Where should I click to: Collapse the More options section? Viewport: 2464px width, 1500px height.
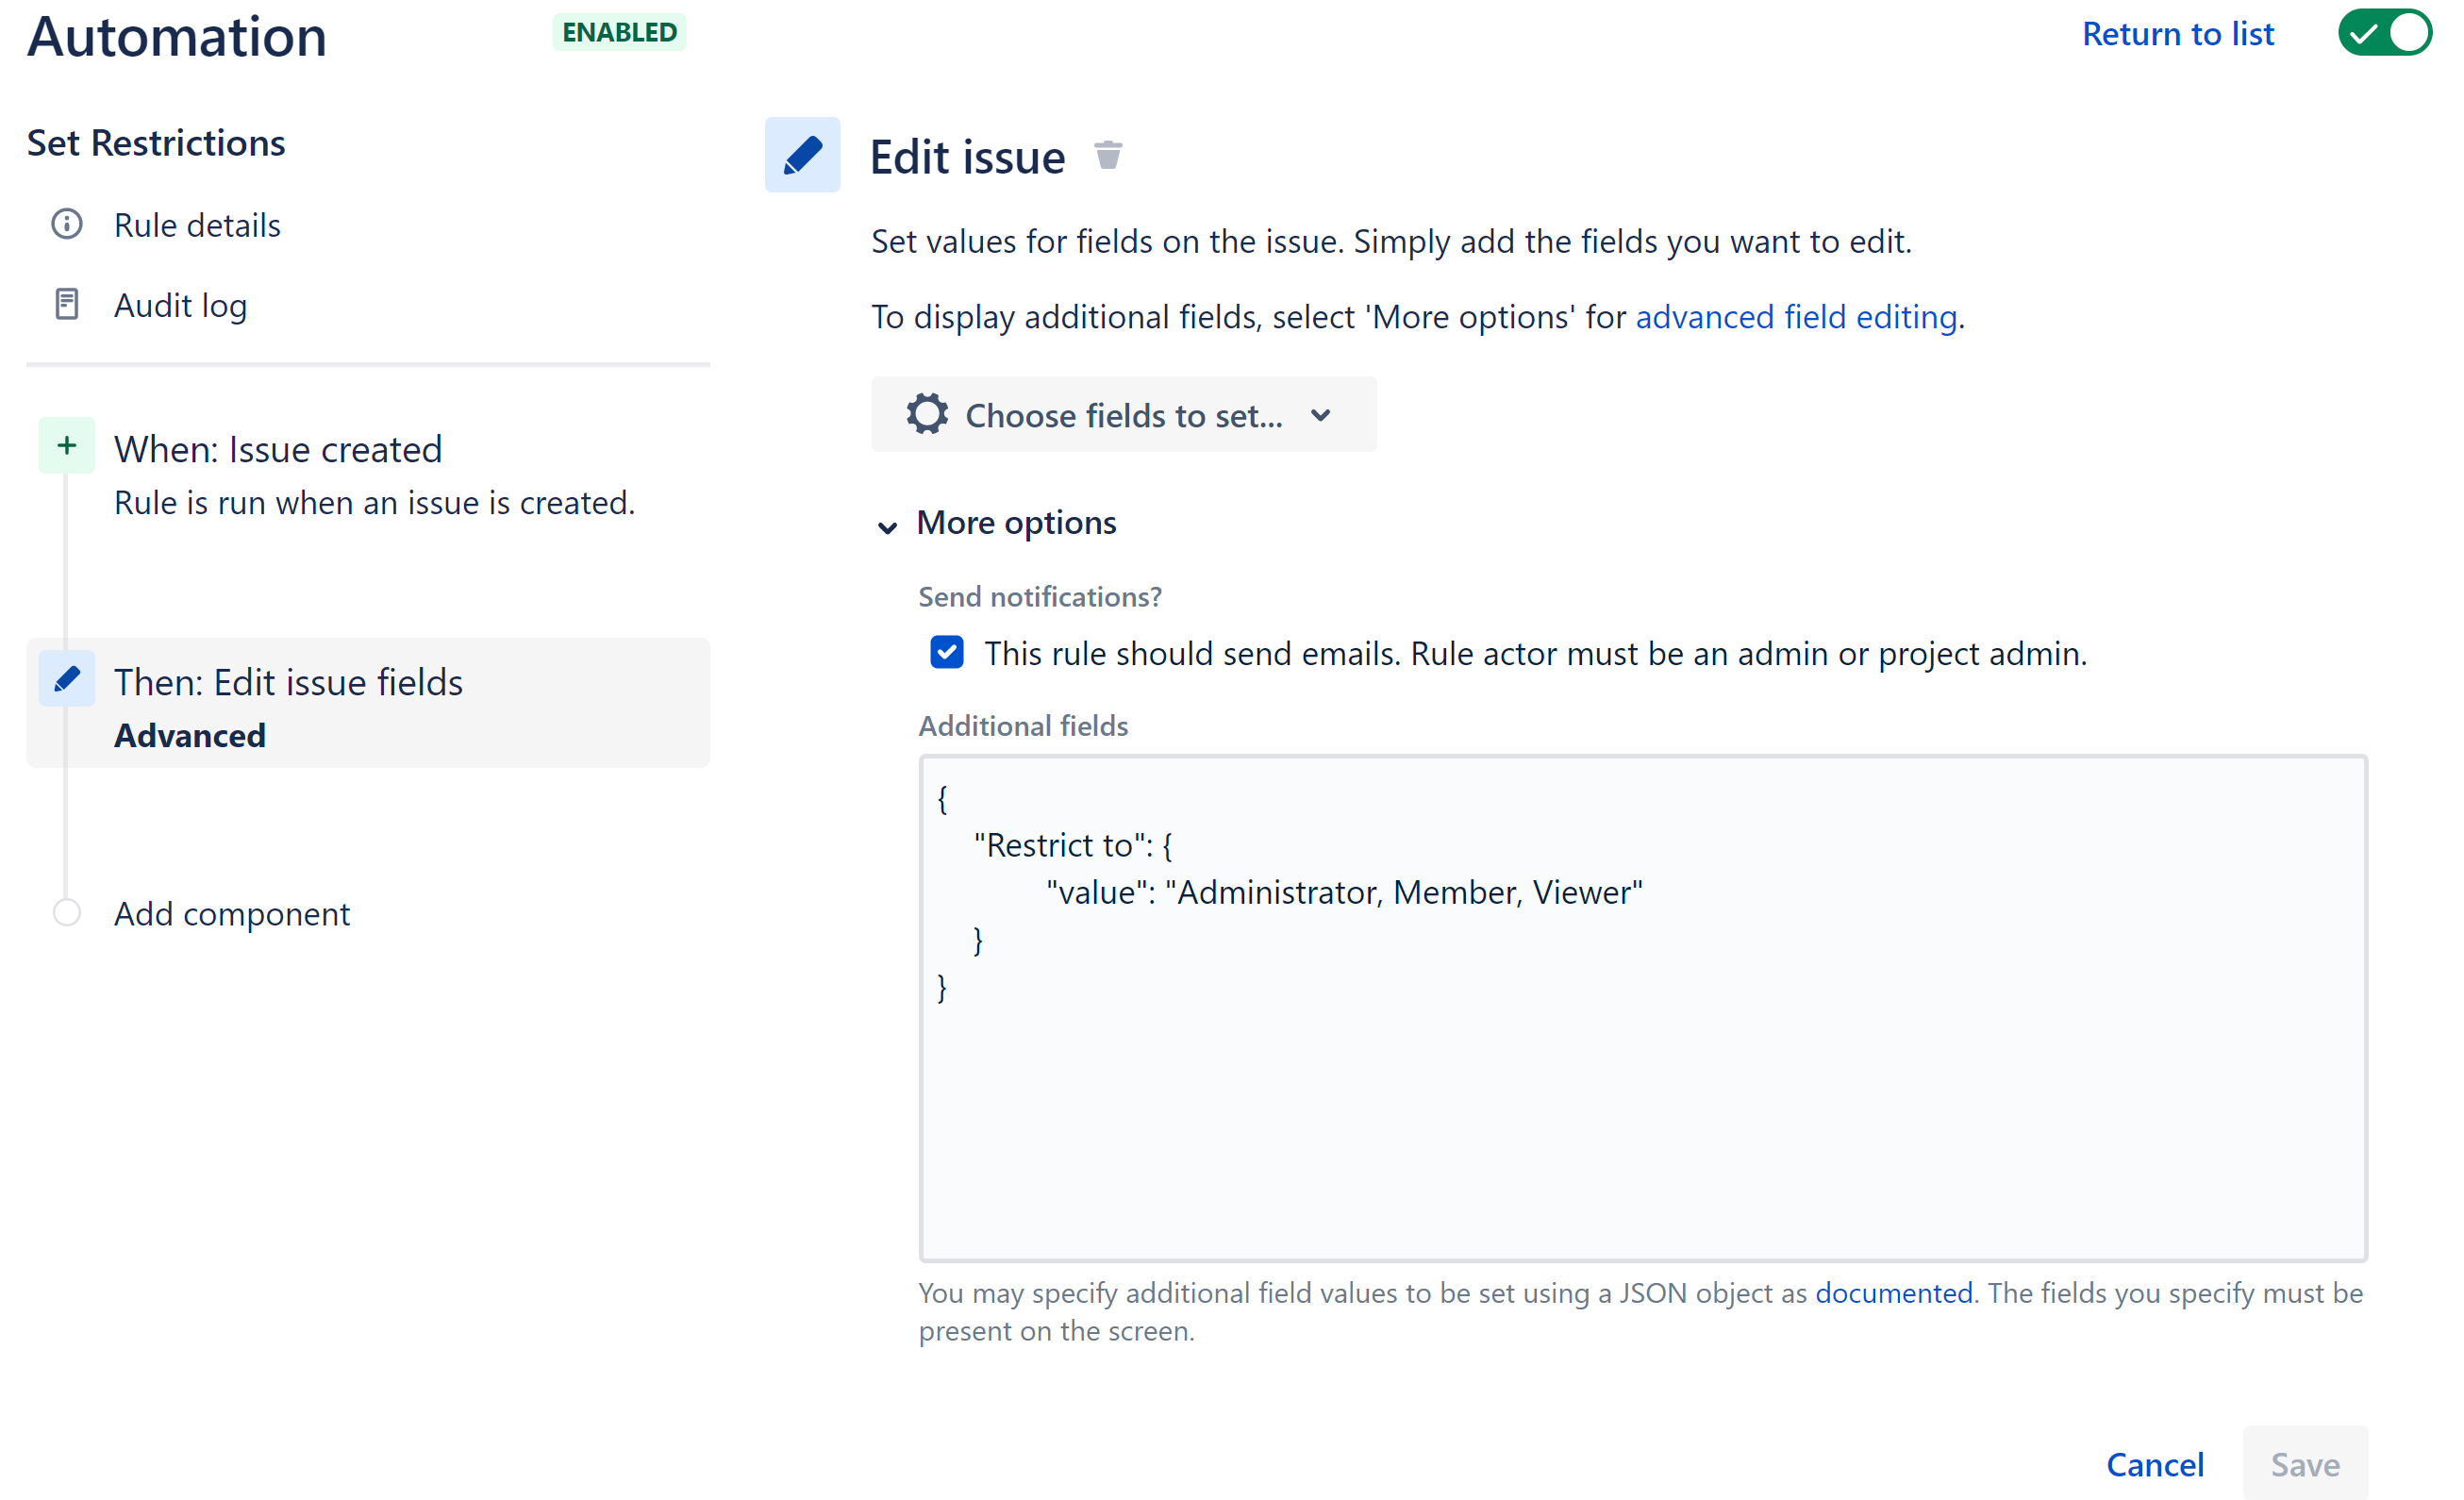(997, 523)
